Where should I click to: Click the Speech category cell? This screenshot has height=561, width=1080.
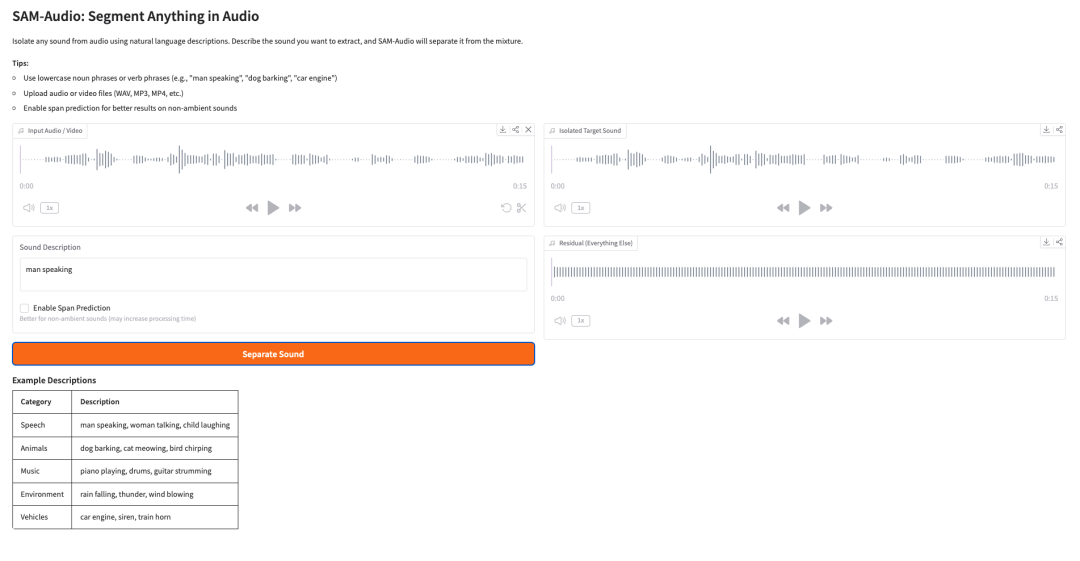pos(42,425)
